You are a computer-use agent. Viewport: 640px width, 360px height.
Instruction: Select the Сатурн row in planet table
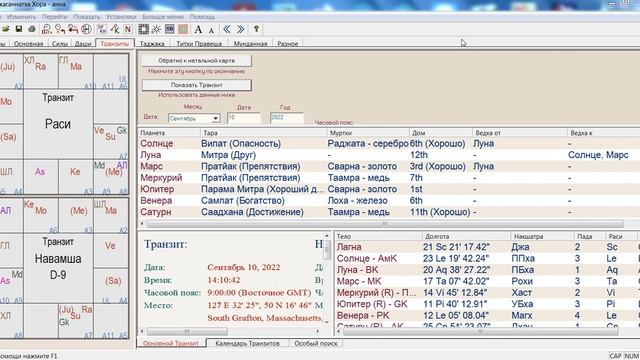tap(389, 212)
